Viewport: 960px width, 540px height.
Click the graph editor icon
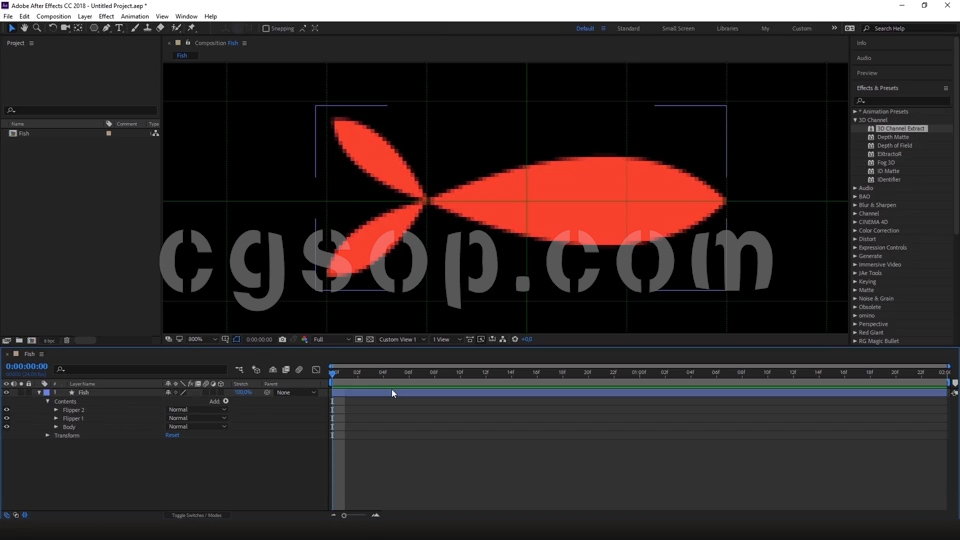pos(316,370)
